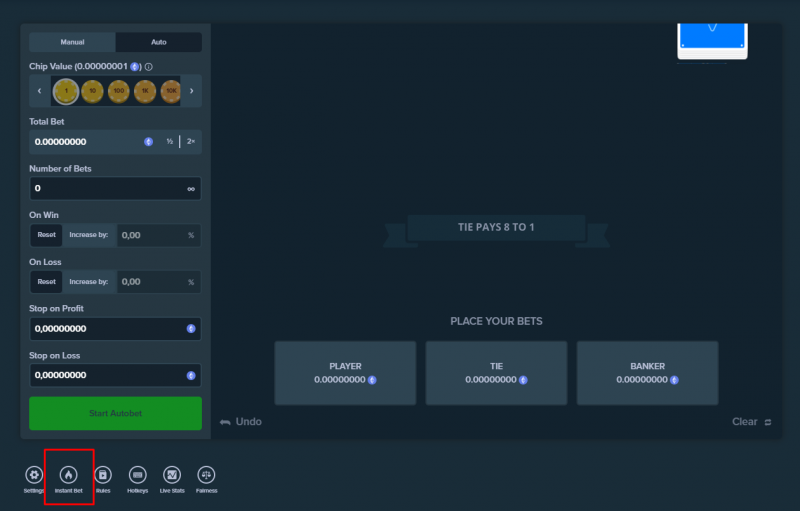Image resolution: width=800 pixels, height=511 pixels.
Task: Click the Ethereum icon in Stop on Loss
Action: (x=191, y=375)
